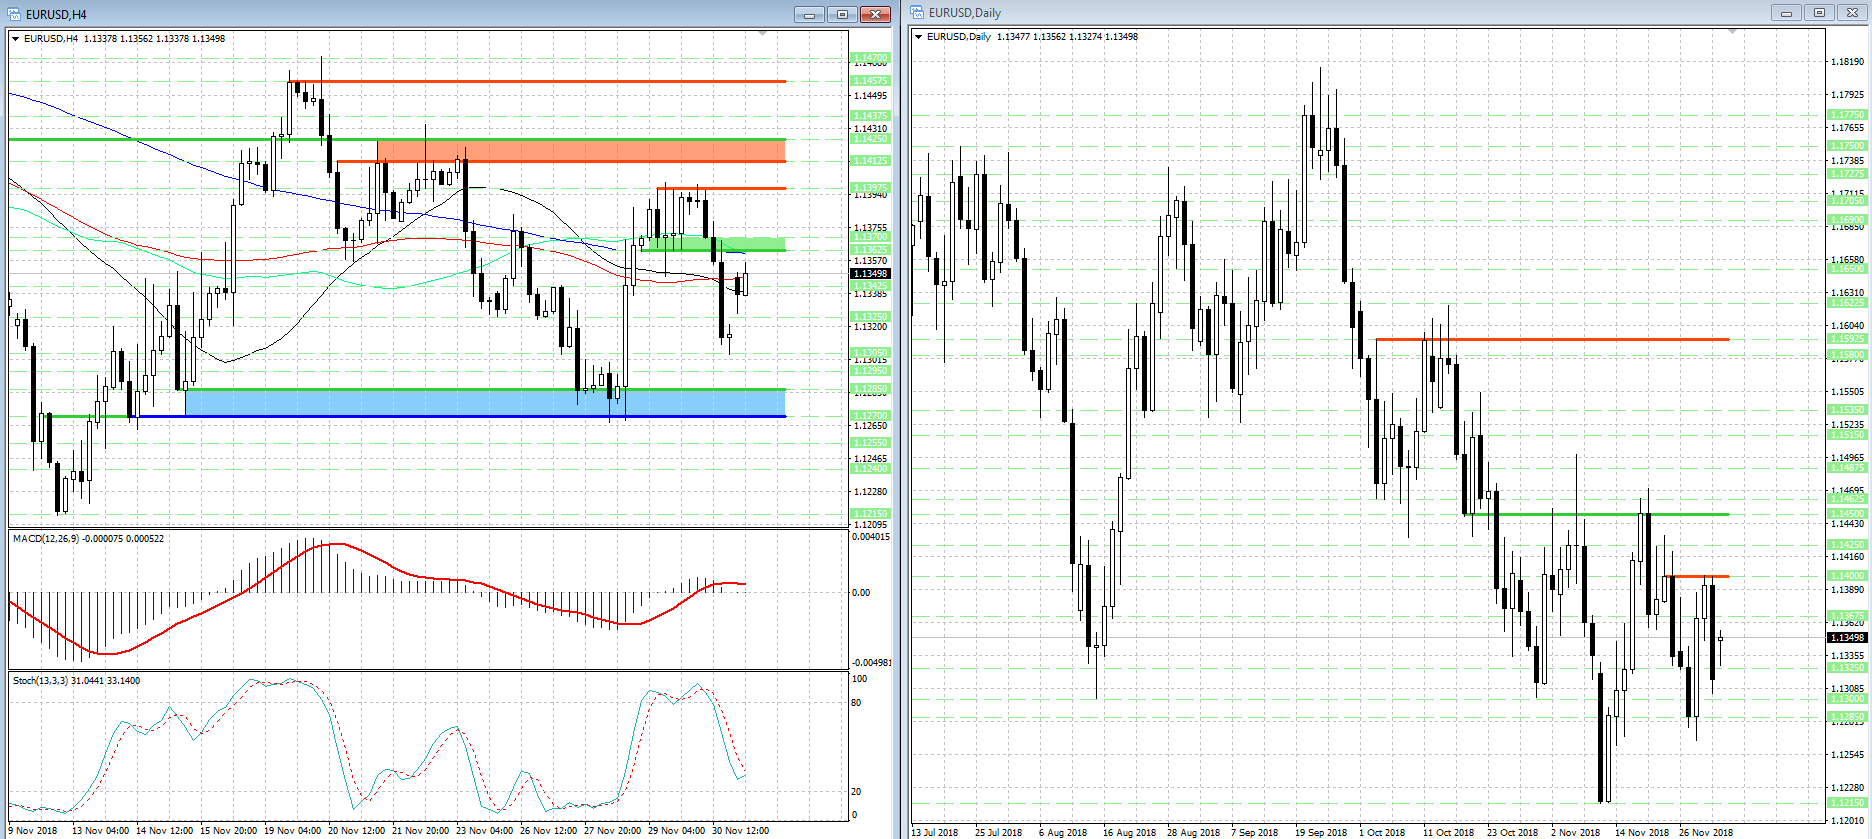Image resolution: width=1872 pixels, height=839 pixels.
Task: Select the chart shift marker in H4 chart
Action: coord(763,34)
